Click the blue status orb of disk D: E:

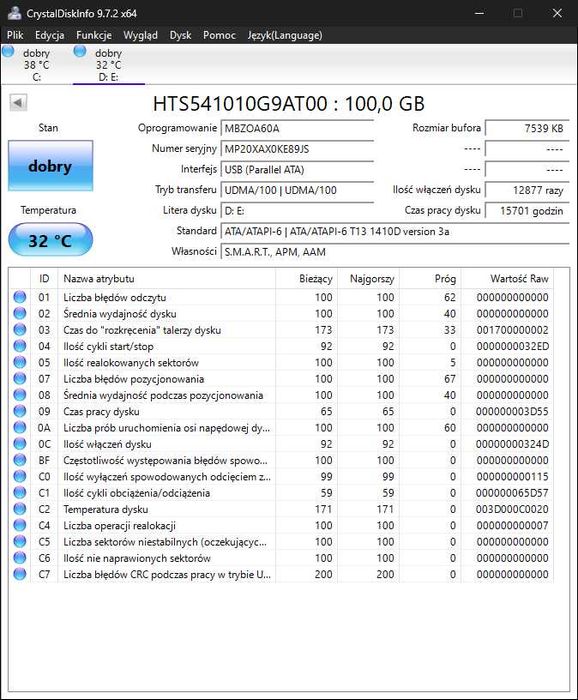[x=80, y=51]
